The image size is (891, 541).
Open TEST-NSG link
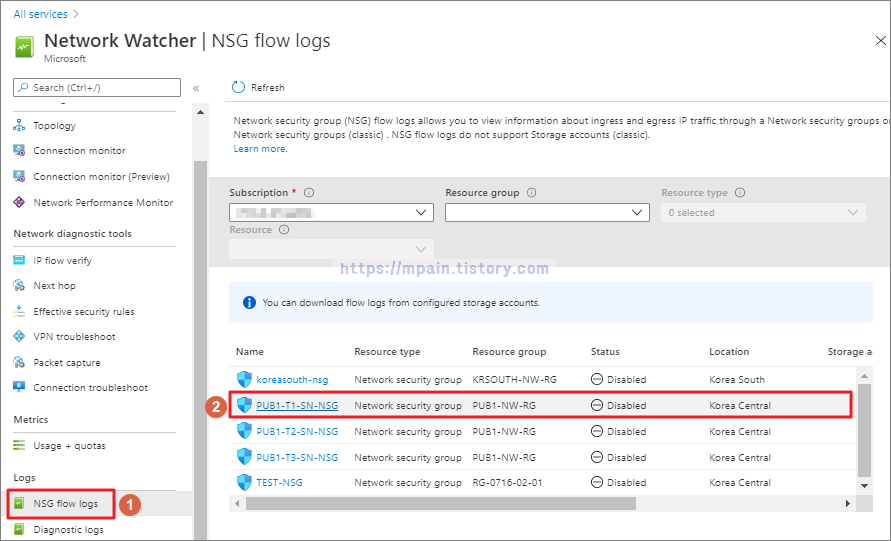point(280,482)
